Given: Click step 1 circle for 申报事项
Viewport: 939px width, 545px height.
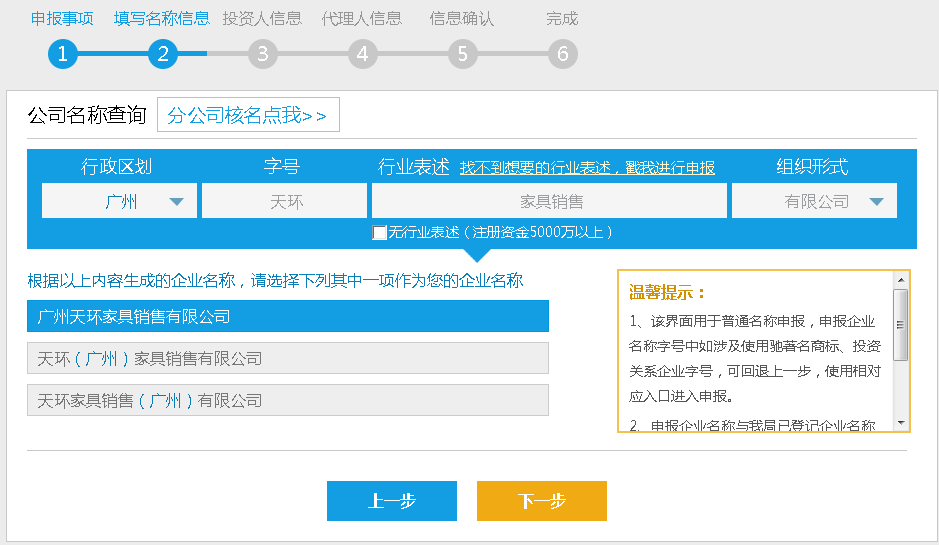Looking at the screenshot, I should pyautogui.click(x=62, y=54).
